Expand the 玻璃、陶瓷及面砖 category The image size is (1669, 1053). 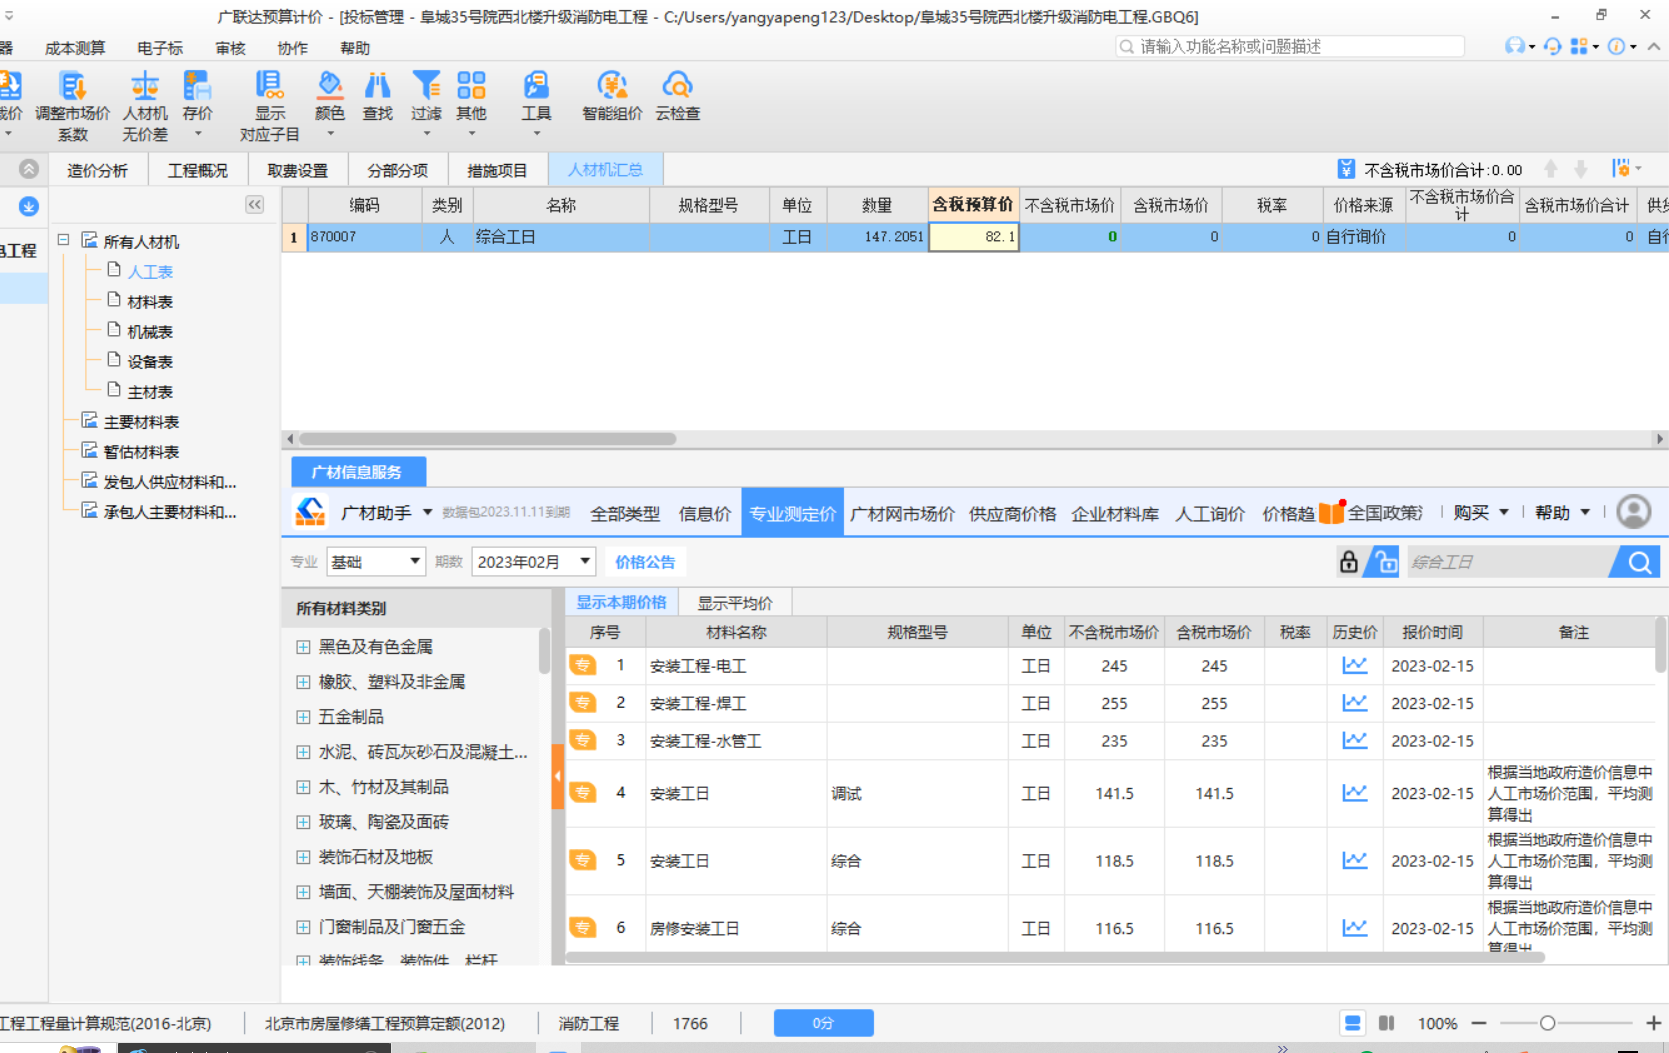click(303, 822)
